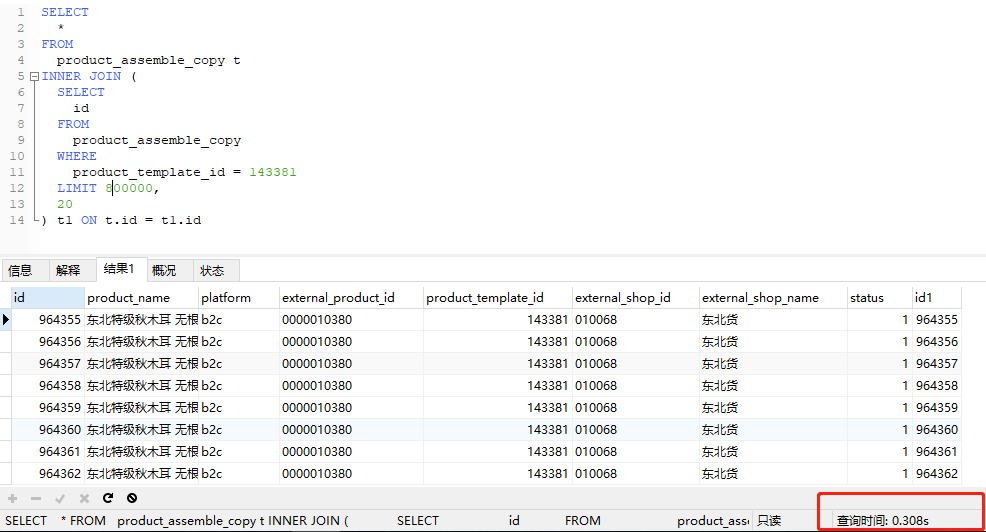Image resolution: width=986 pixels, height=532 pixels.
Task: Click the stop icon in results toolbar
Action: (x=132, y=498)
